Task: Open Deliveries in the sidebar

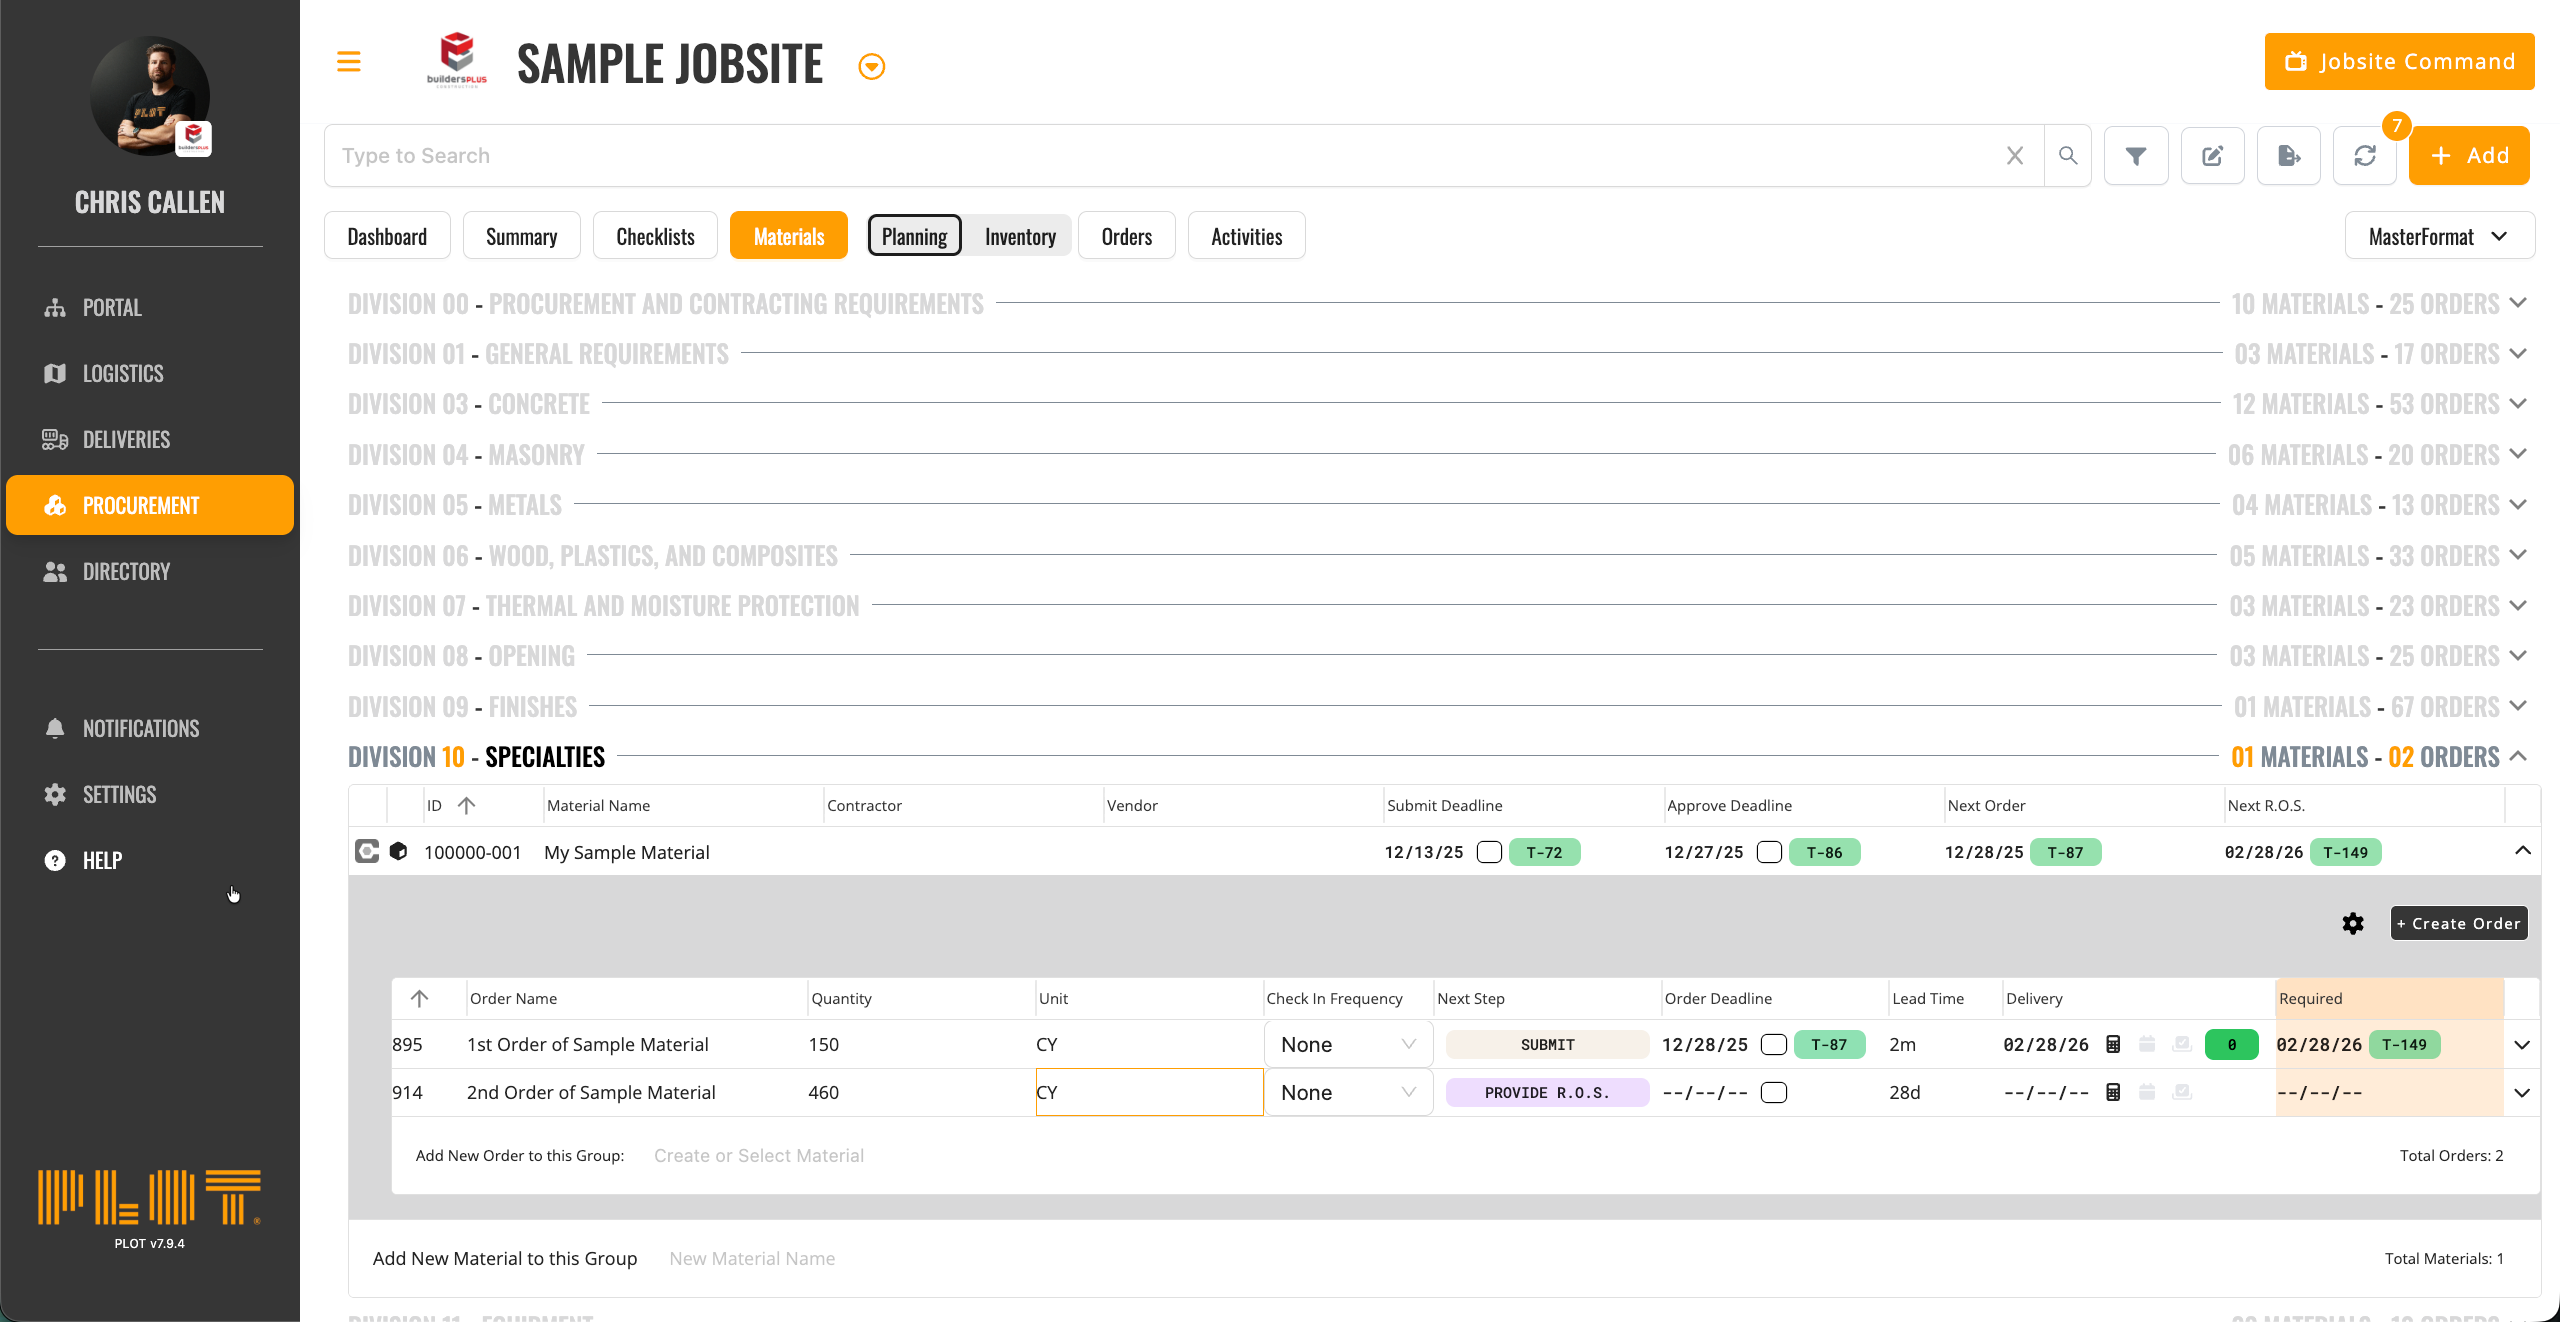Action: pyautogui.click(x=126, y=439)
